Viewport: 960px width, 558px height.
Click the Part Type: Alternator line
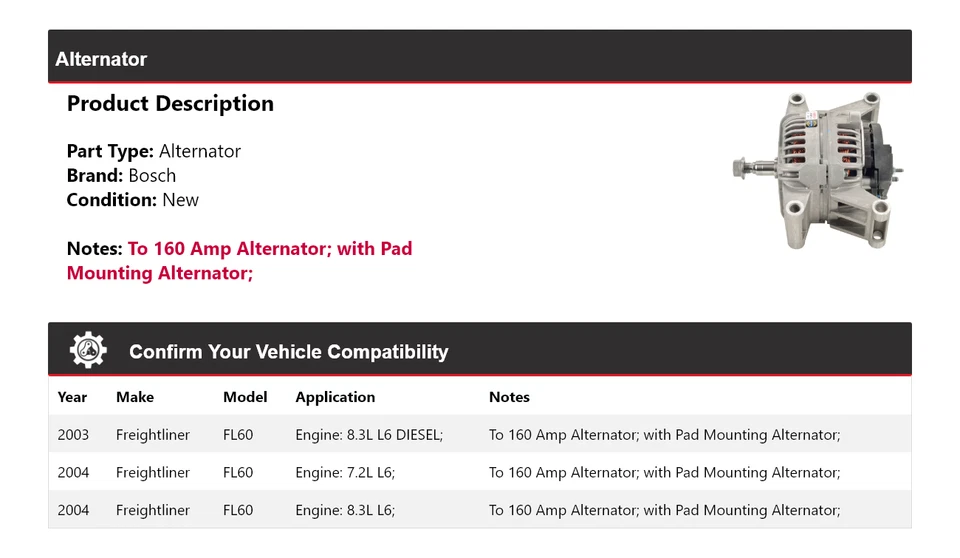click(154, 151)
